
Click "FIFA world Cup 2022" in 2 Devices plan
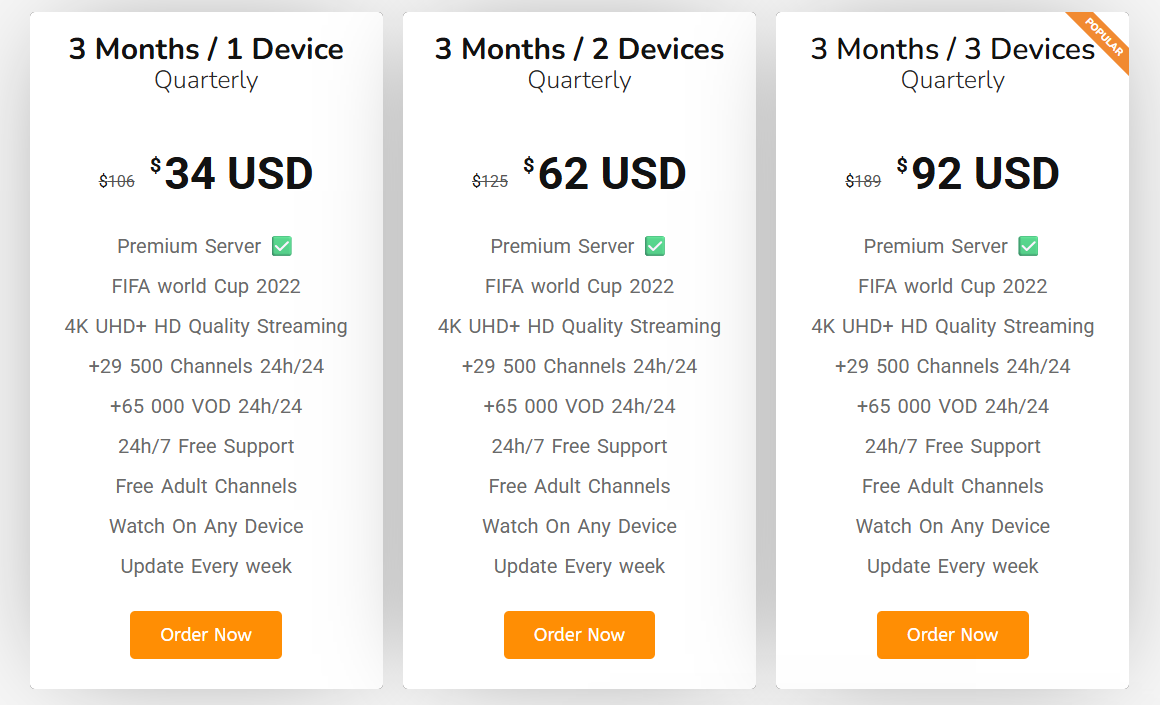[579, 286]
